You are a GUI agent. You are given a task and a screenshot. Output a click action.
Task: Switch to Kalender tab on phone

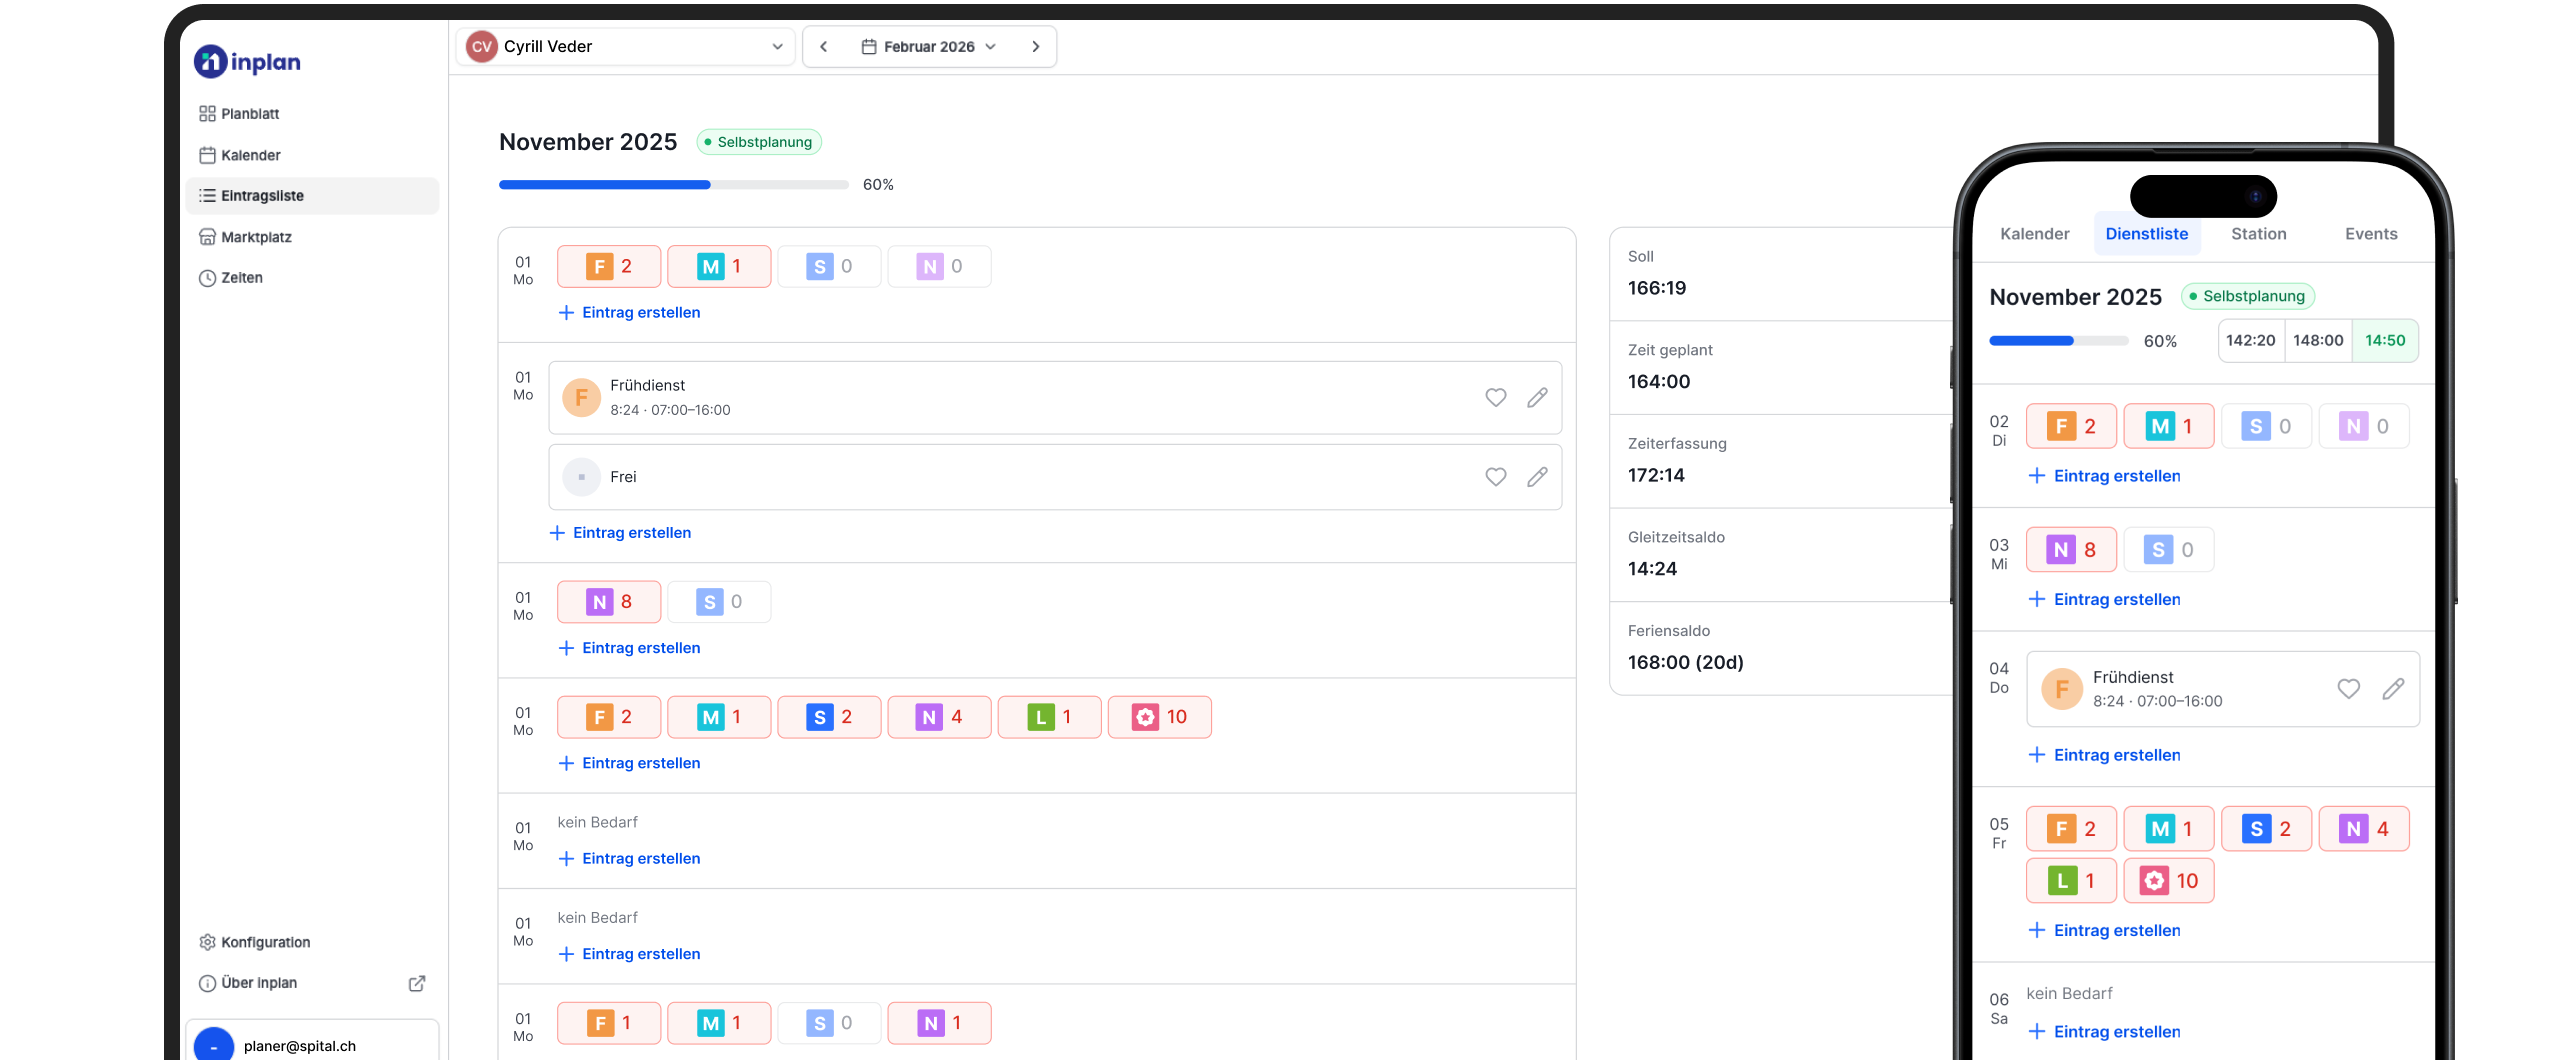pos(2034,234)
